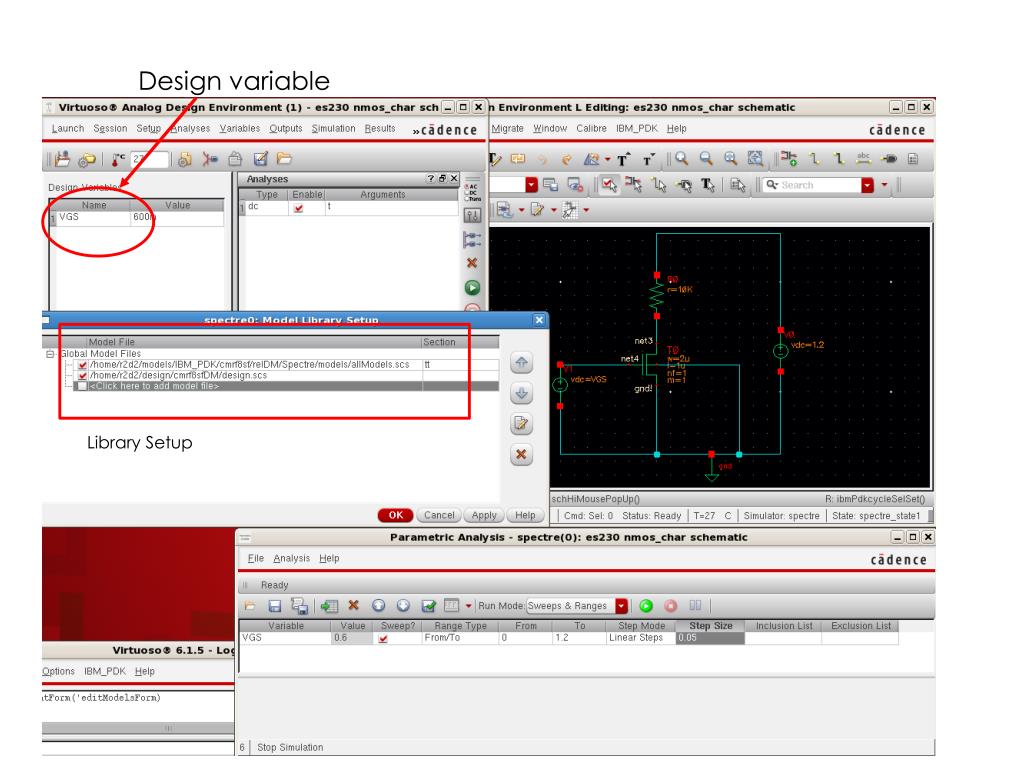Click the Choose Analyses AC/DC/Trans icon

click(x=472, y=192)
